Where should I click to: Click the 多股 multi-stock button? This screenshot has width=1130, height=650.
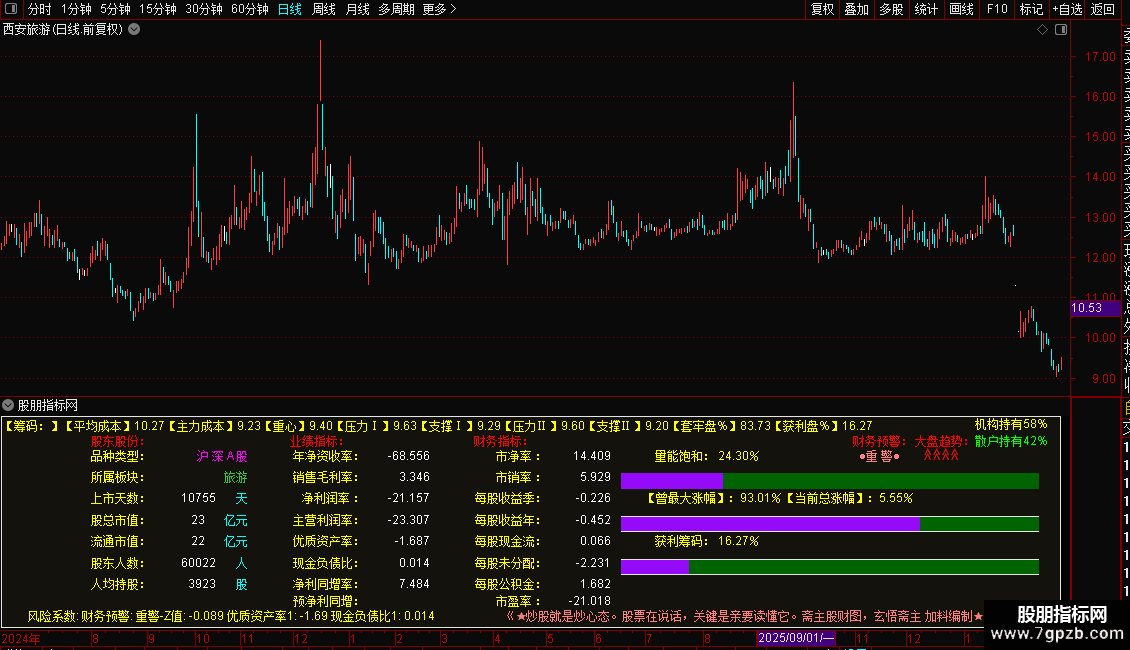(x=891, y=9)
